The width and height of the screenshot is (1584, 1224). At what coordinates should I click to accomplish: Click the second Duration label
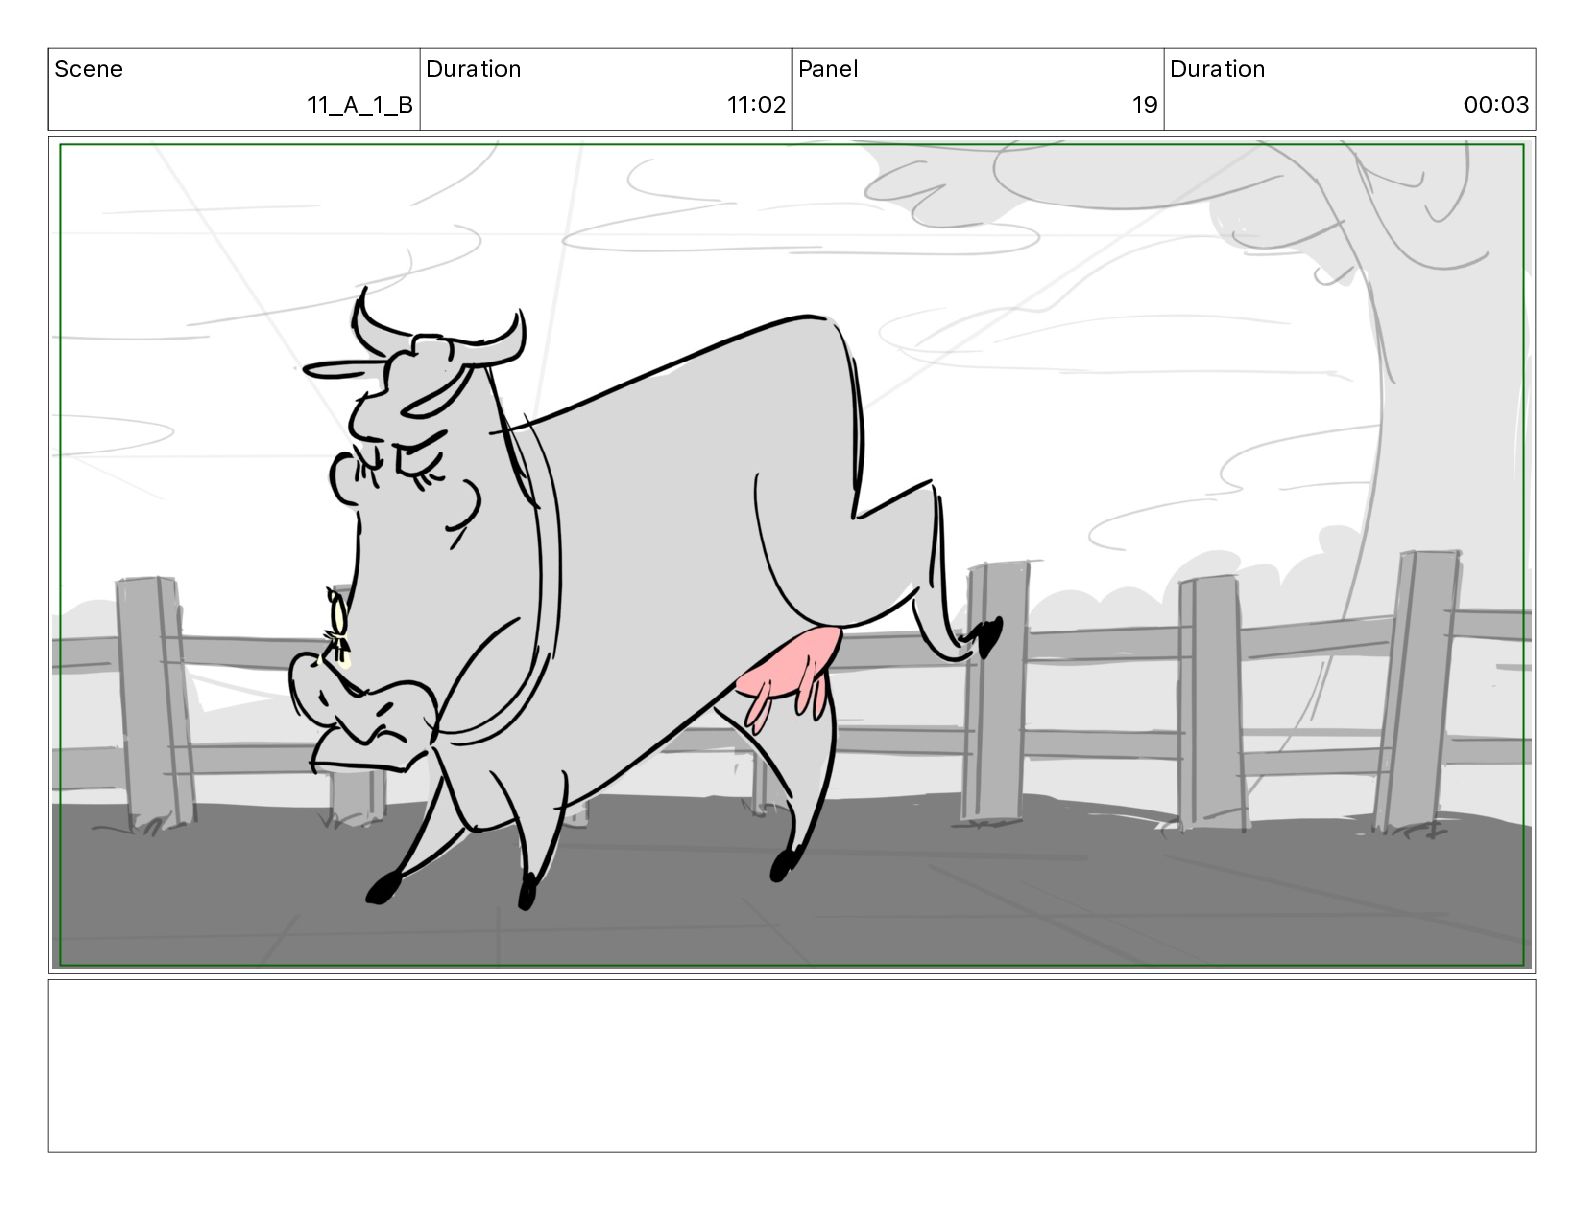tap(1217, 69)
